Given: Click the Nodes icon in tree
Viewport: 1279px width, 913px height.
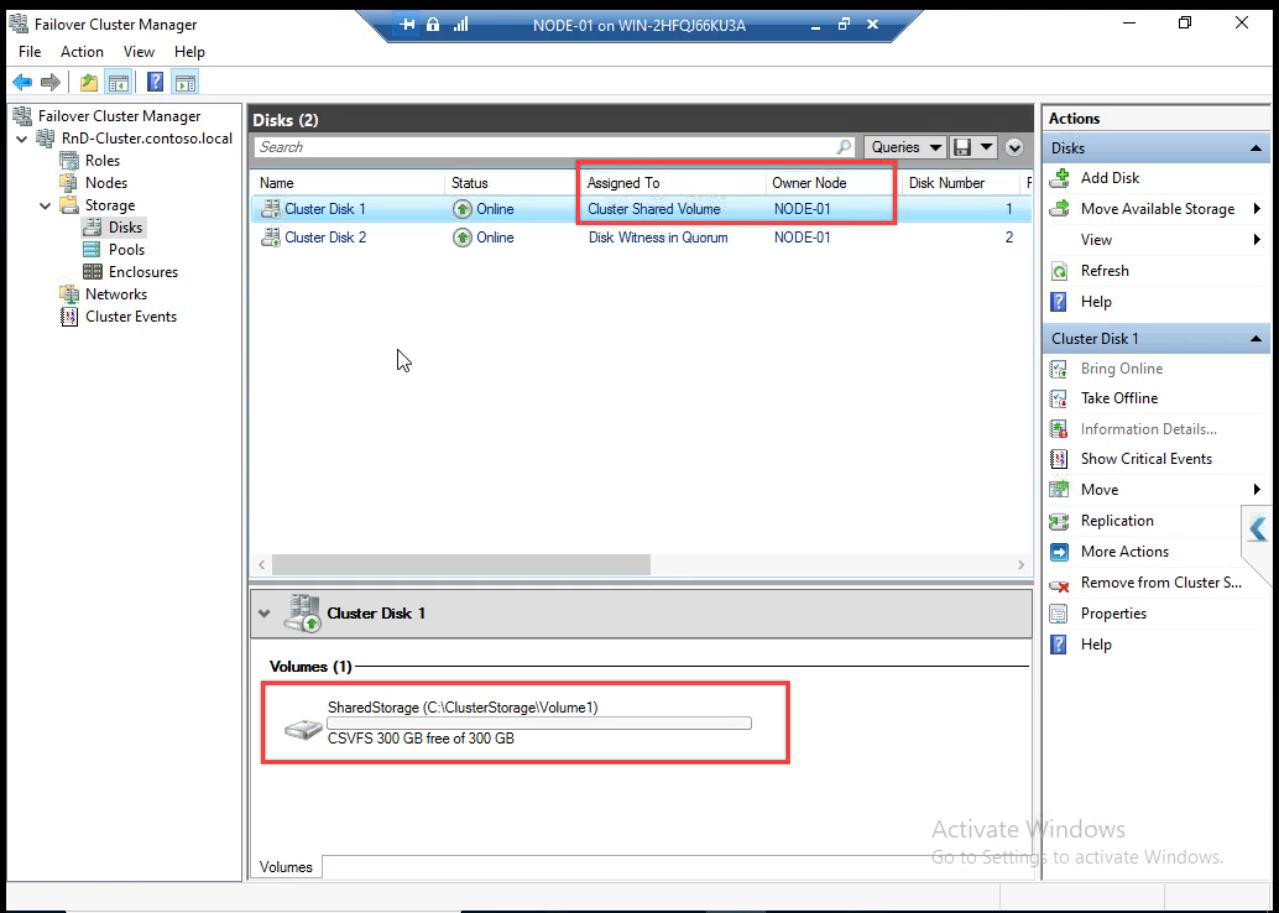Looking at the screenshot, I should tap(69, 183).
